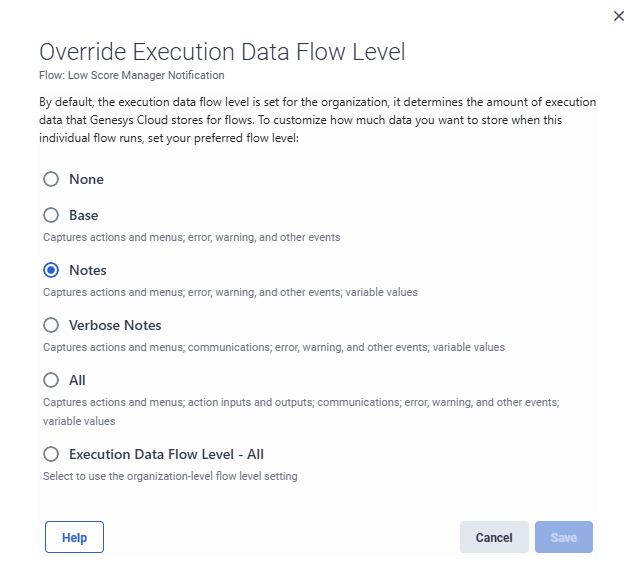Click the Save button

(x=563, y=537)
